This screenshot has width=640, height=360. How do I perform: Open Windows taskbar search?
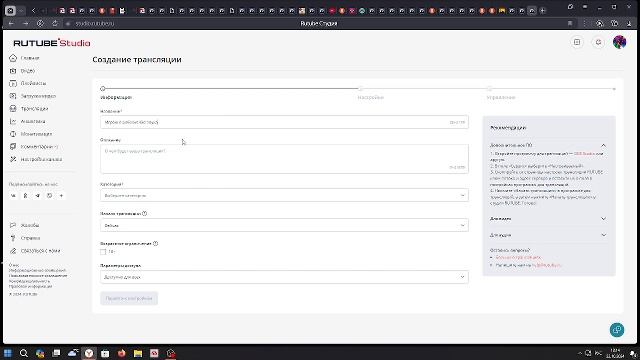click(24, 353)
